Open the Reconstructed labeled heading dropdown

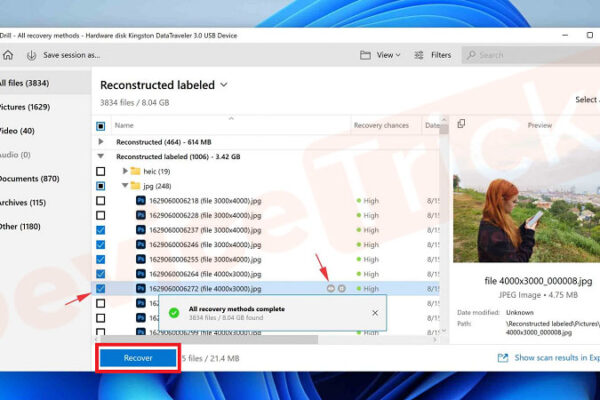tap(224, 85)
